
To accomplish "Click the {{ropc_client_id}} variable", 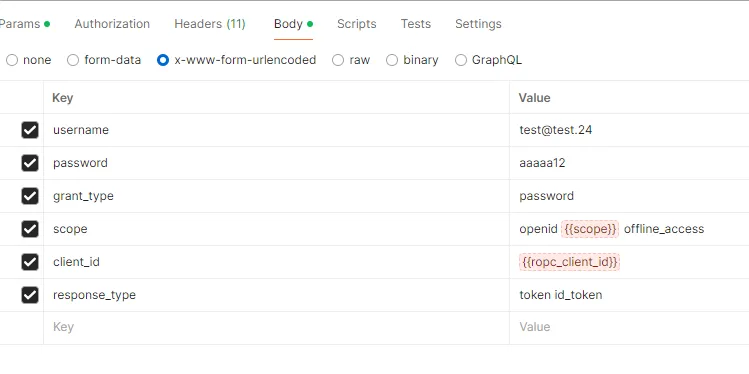I will 569,262.
